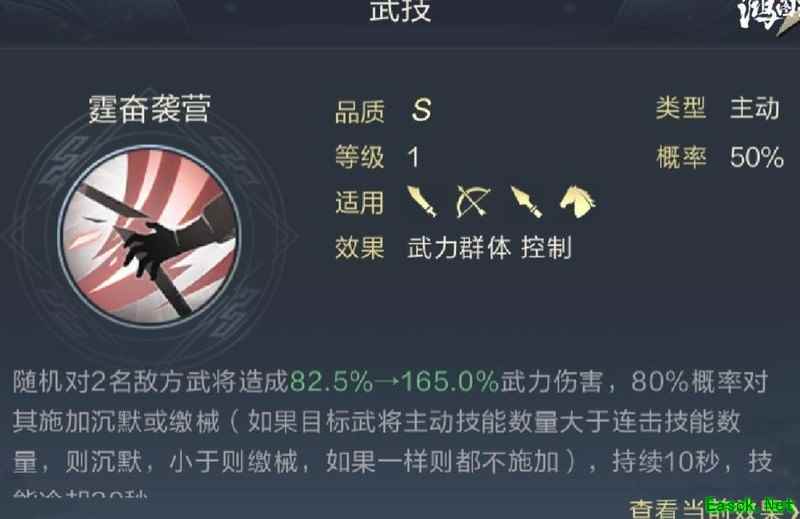Tap the circular 霆奋袭营 skill icon

pyautogui.click(x=149, y=236)
